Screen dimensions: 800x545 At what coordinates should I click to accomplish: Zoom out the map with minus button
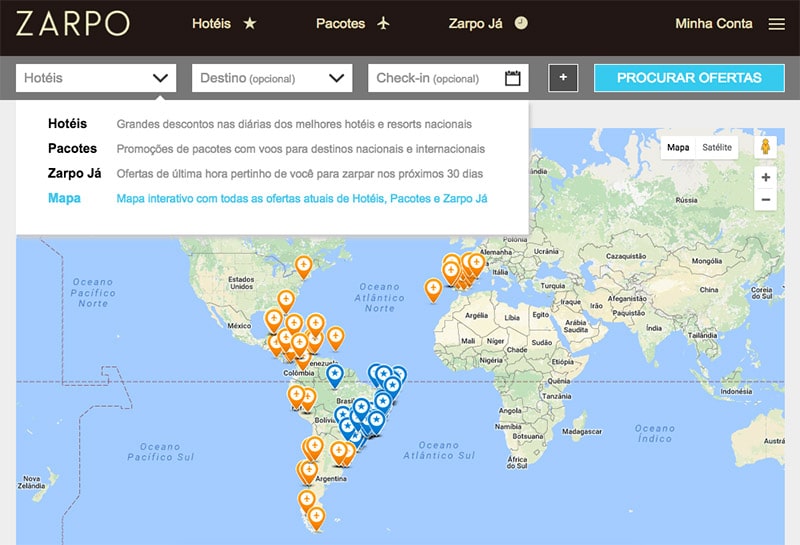[x=766, y=200]
